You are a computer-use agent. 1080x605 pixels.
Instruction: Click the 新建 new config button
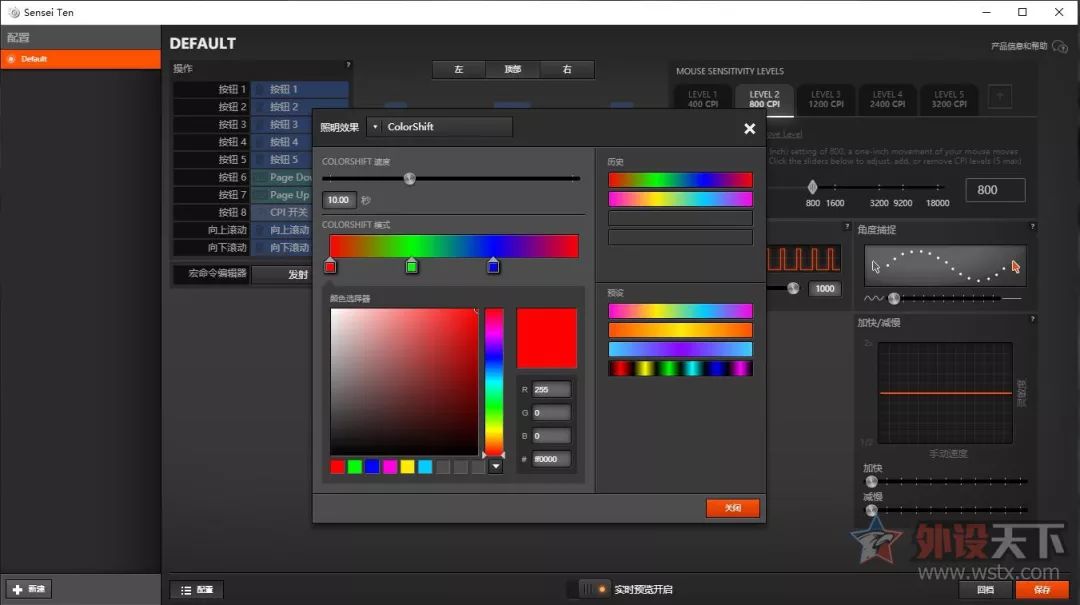[x=29, y=589]
